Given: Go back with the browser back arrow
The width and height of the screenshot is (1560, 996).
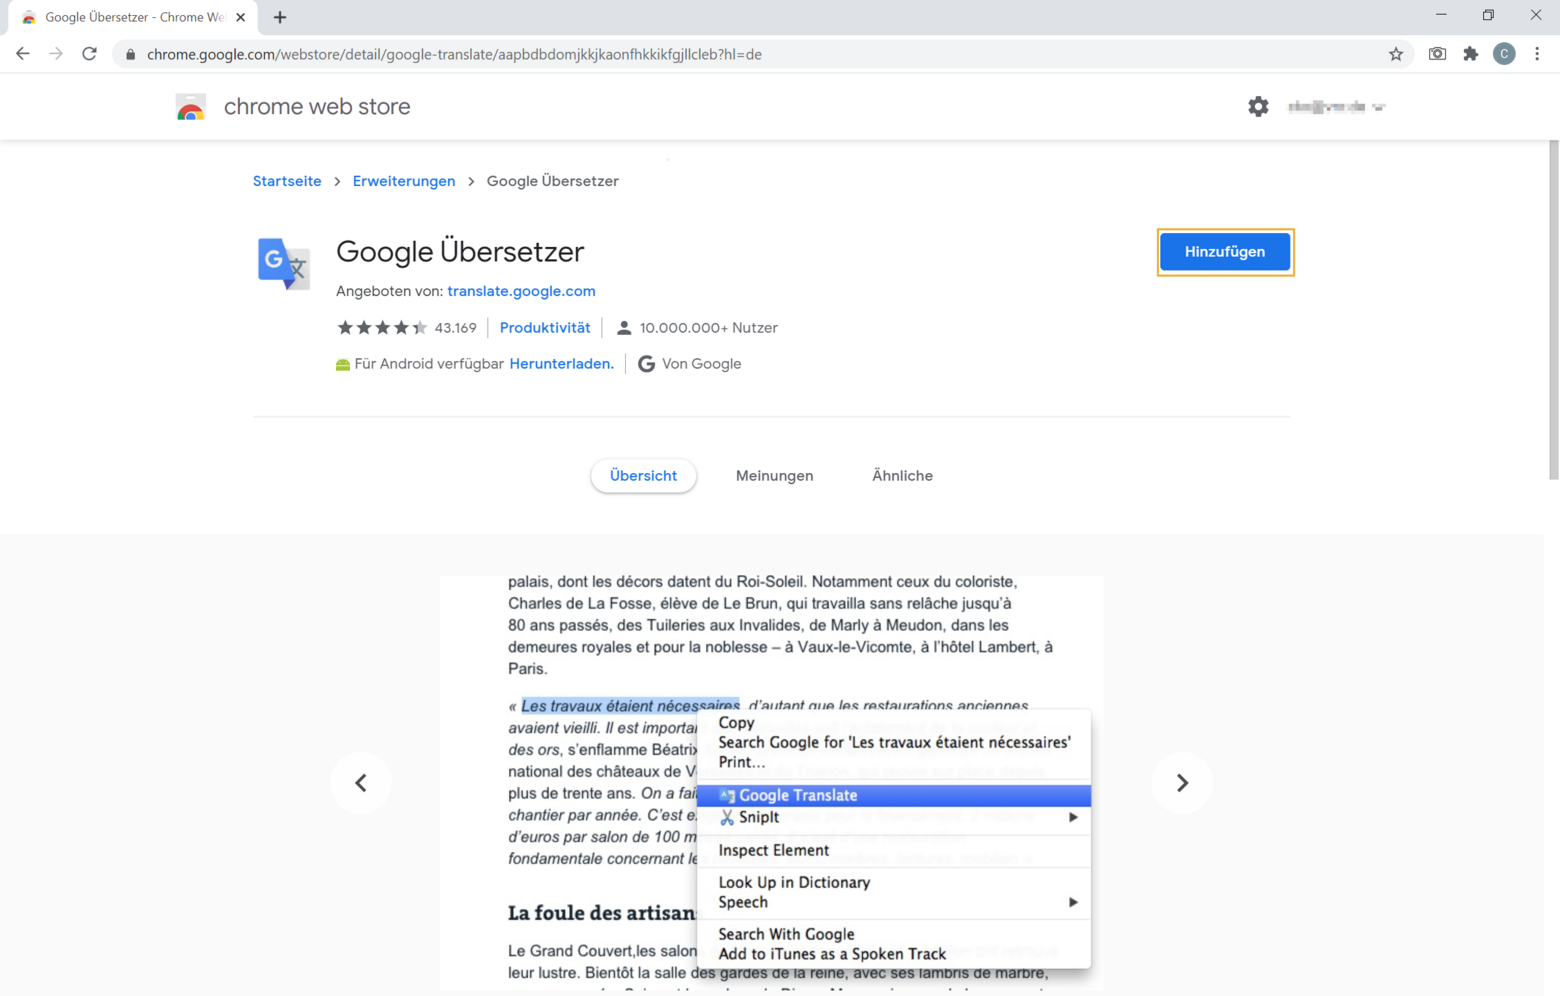Looking at the screenshot, I should coord(22,54).
